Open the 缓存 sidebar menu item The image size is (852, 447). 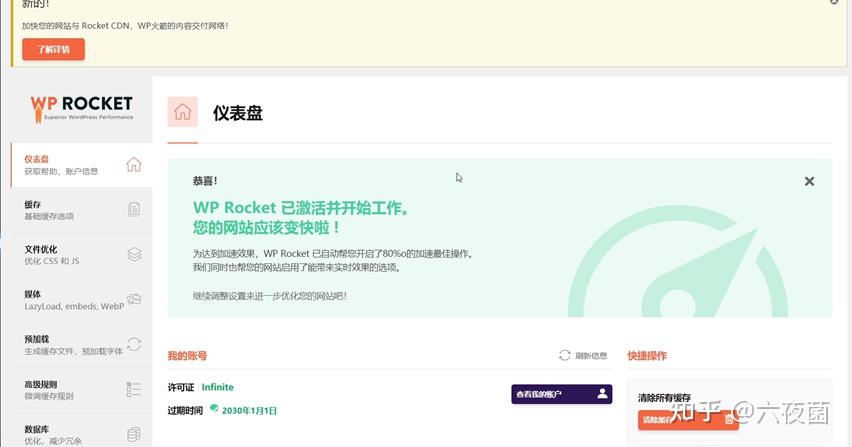coord(82,210)
